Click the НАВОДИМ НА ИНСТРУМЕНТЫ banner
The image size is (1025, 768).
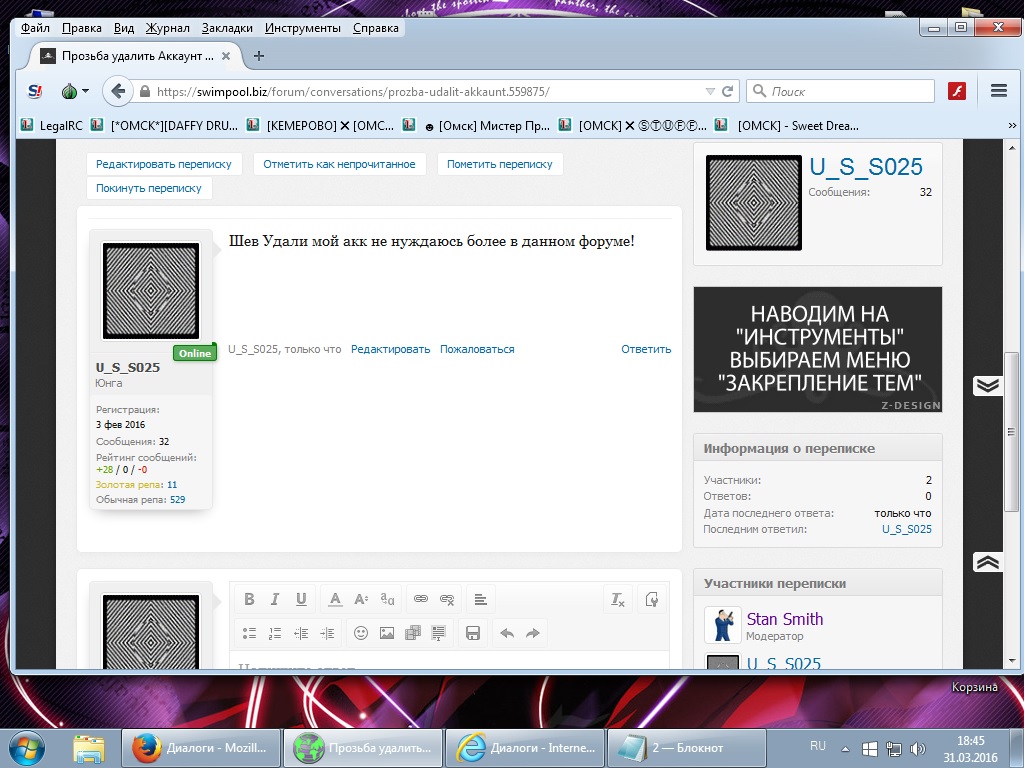point(818,350)
